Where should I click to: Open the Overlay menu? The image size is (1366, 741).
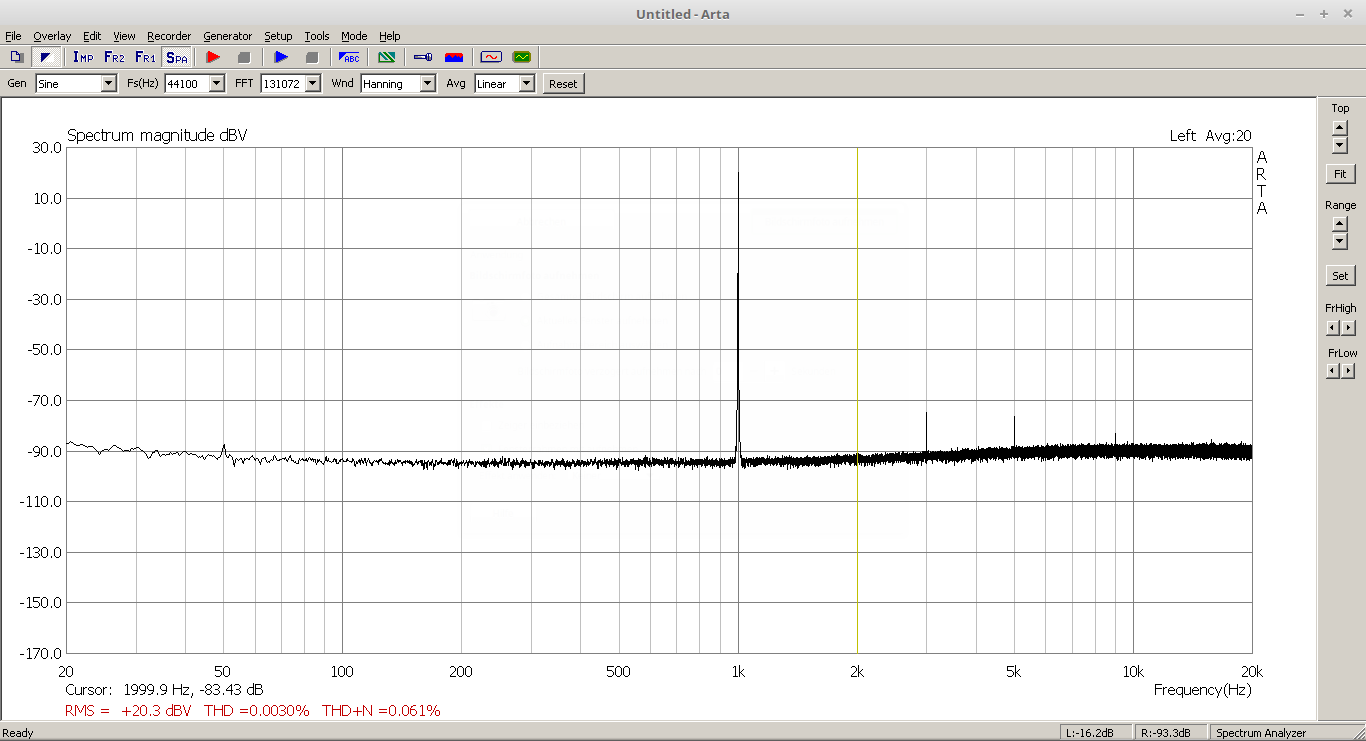click(52, 36)
